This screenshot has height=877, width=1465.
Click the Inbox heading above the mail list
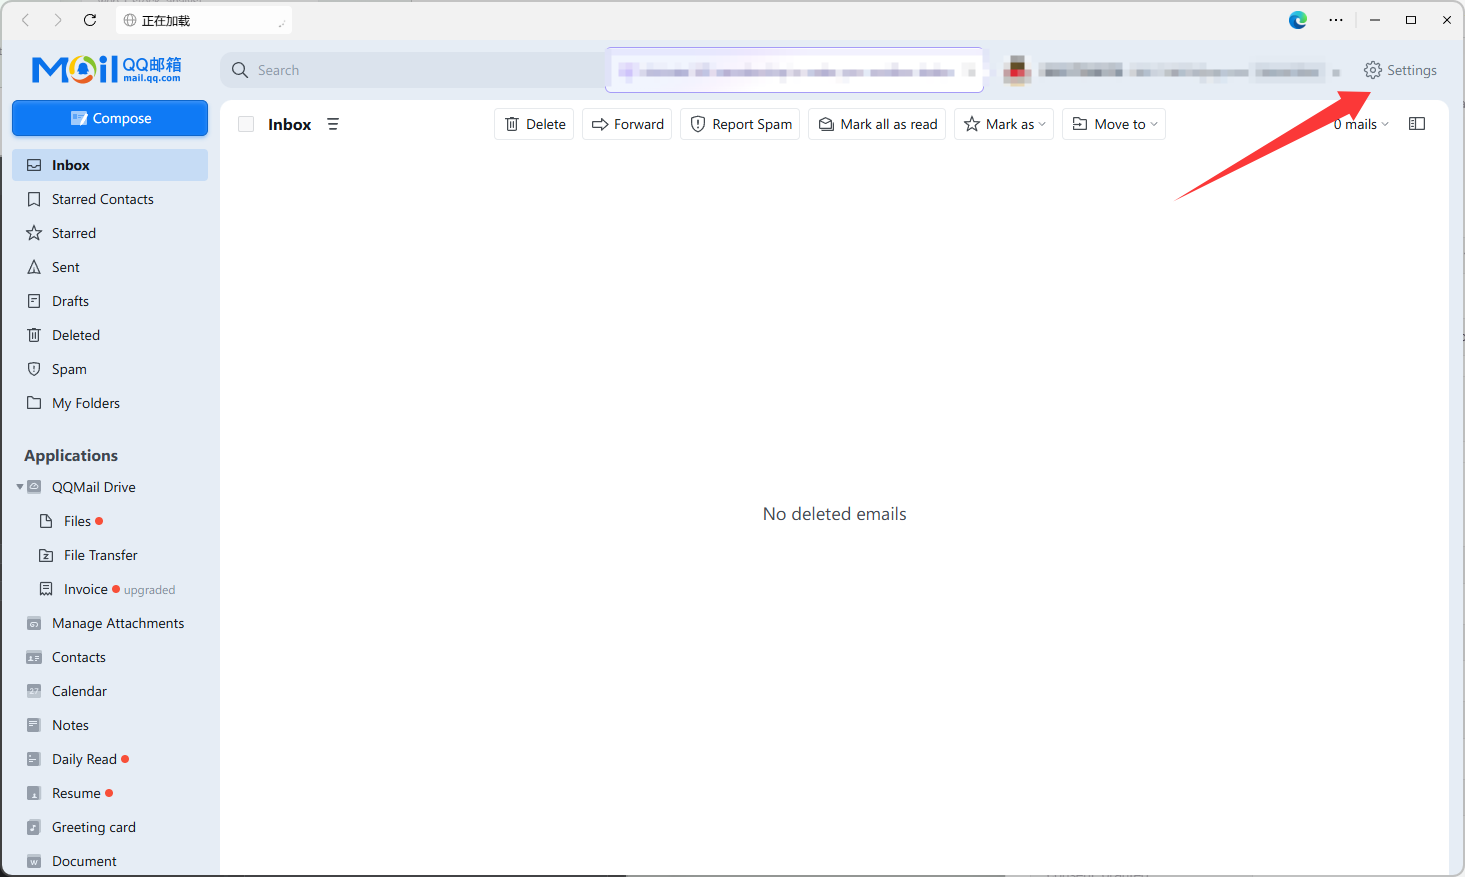(x=290, y=124)
